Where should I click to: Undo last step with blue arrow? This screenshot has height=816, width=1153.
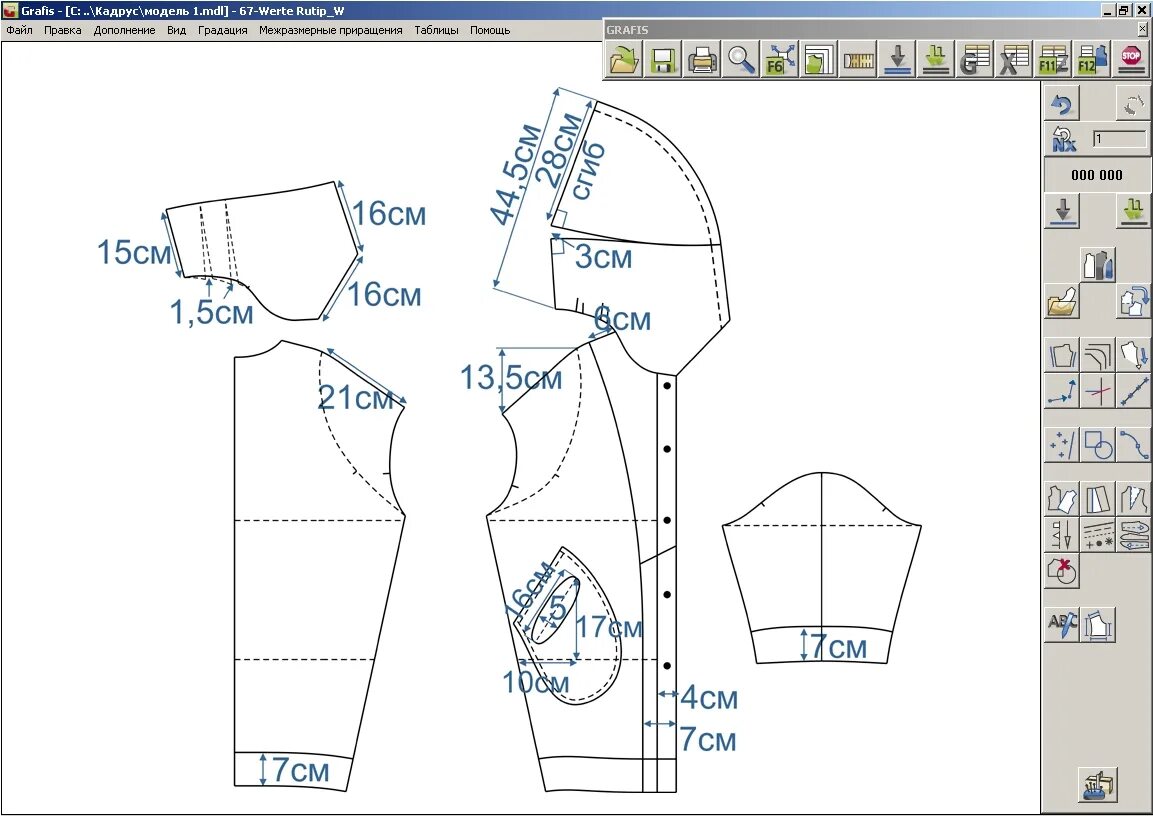1062,103
